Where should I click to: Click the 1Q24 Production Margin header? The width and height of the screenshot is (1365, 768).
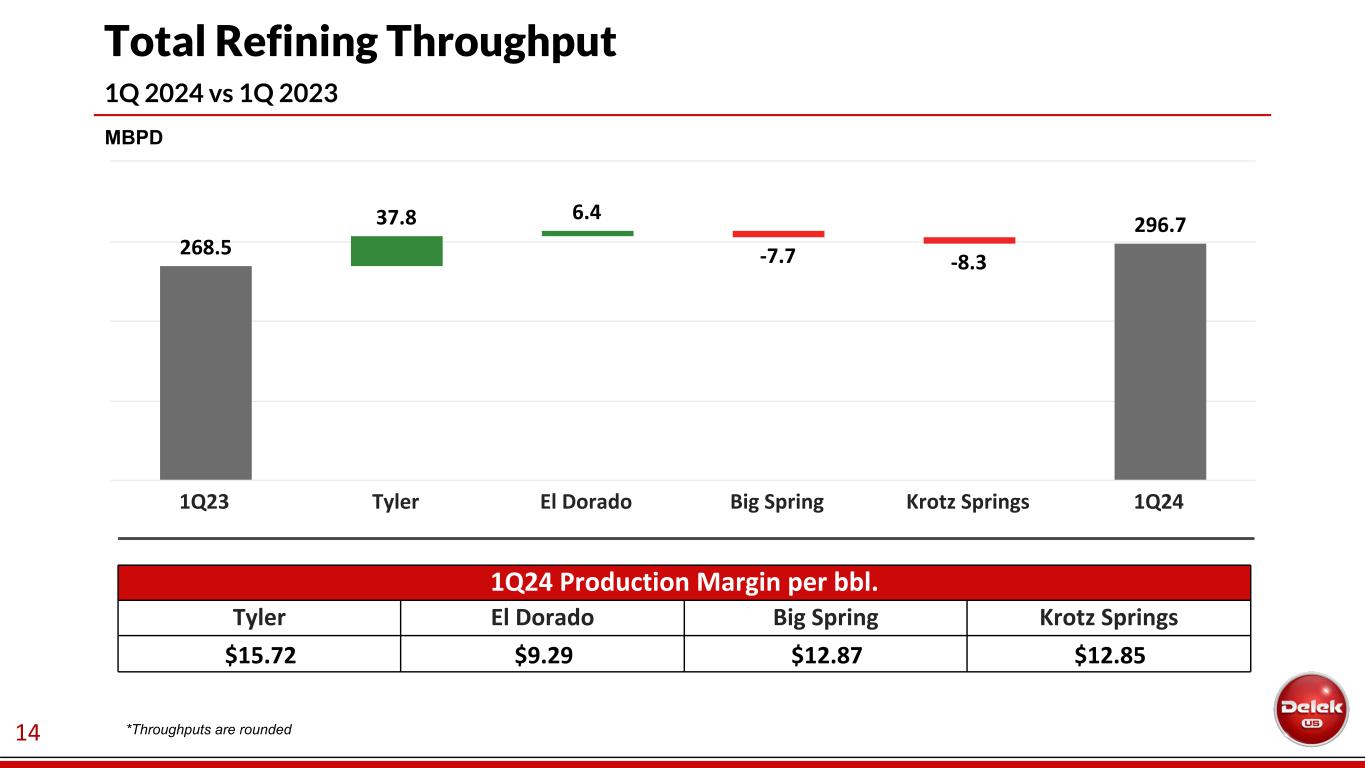tap(684, 582)
